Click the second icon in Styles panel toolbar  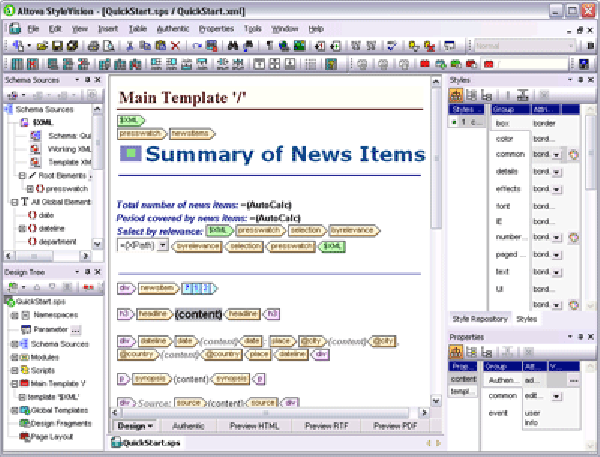(471, 95)
